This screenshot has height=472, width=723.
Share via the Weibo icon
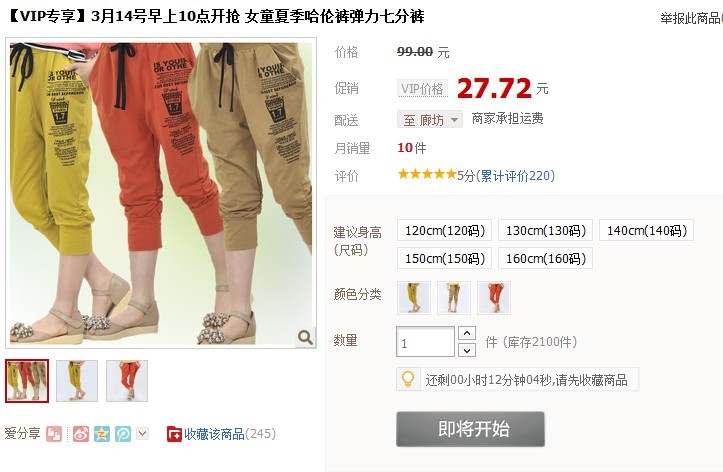[x=81, y=434]
